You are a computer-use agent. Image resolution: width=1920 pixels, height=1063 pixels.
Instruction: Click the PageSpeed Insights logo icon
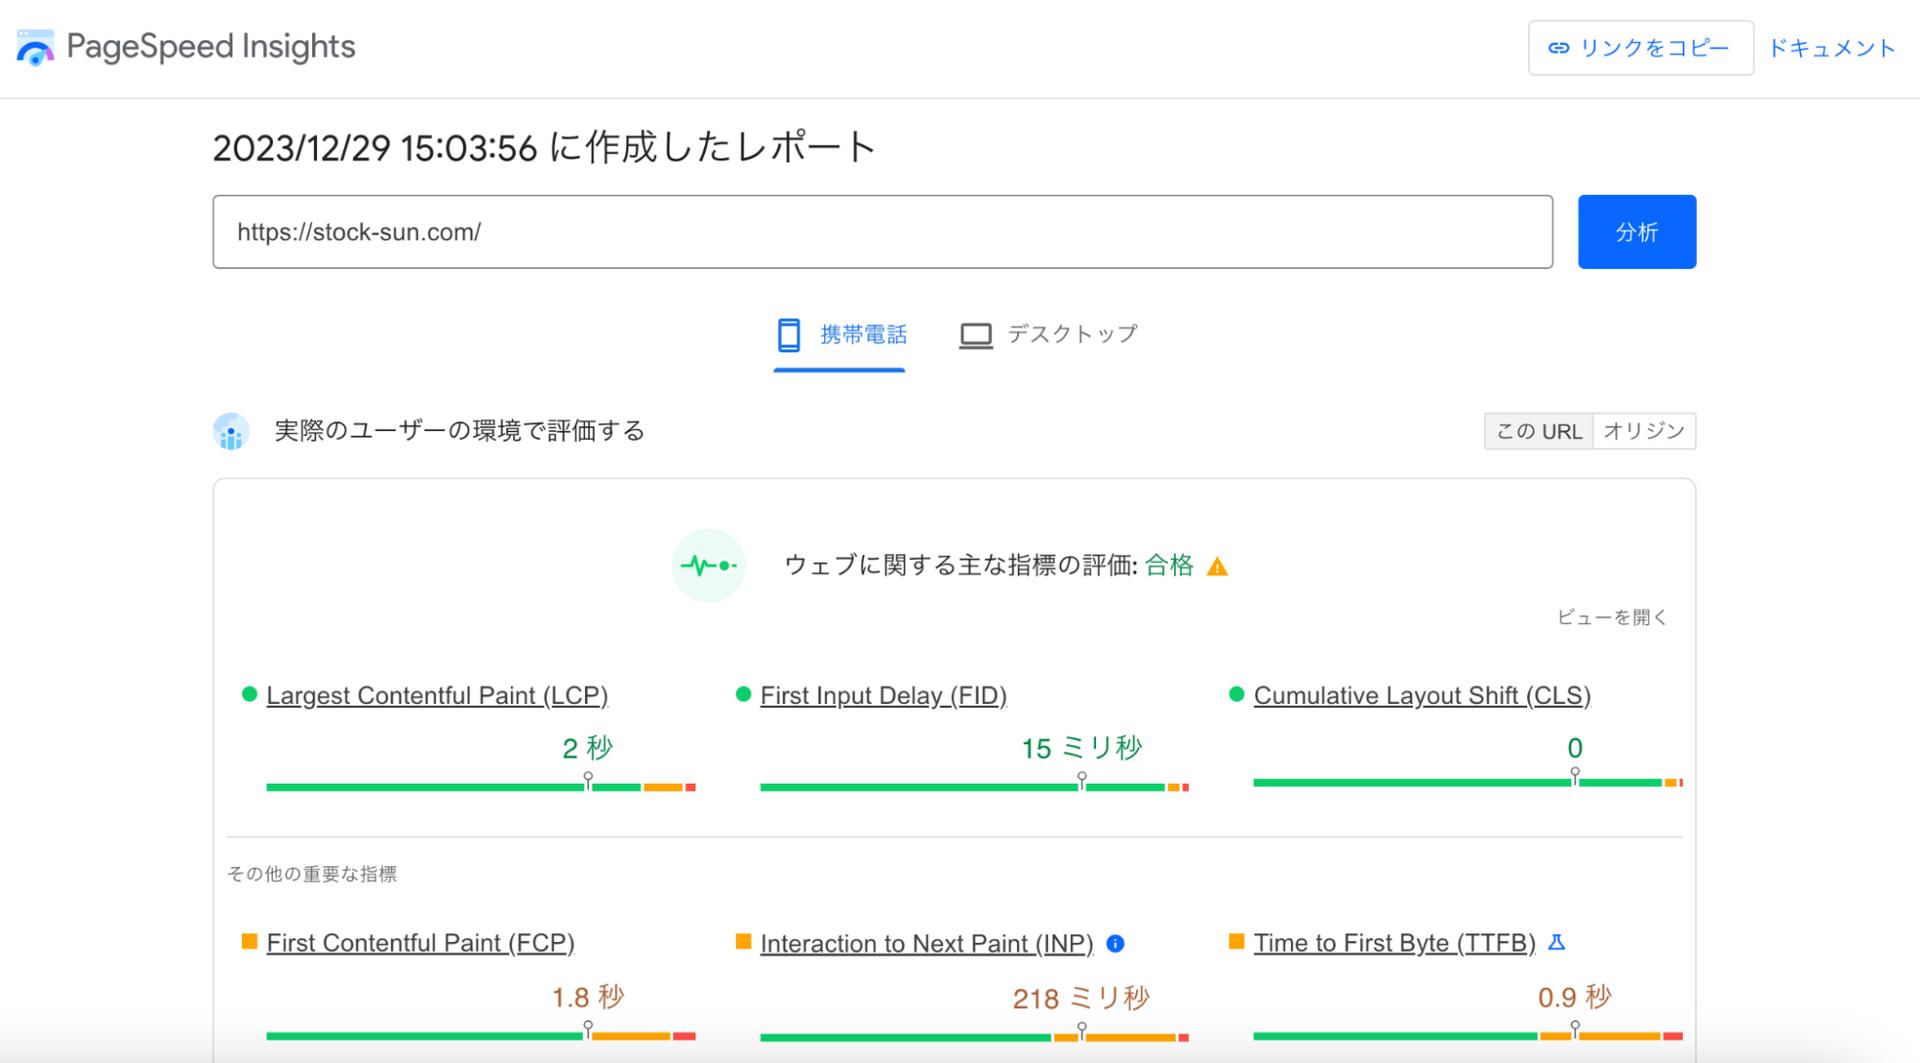34,46
